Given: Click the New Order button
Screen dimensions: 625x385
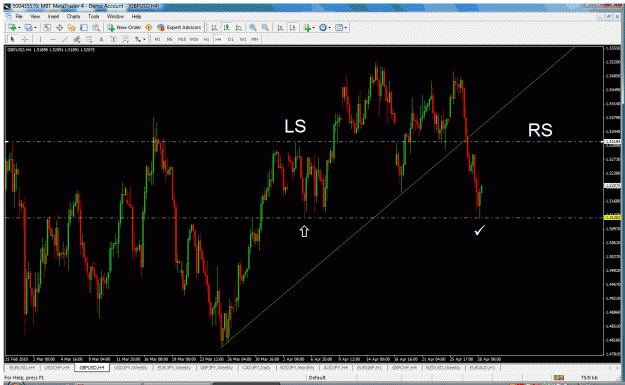Looking at the screenshot, I should pos(124,27).
